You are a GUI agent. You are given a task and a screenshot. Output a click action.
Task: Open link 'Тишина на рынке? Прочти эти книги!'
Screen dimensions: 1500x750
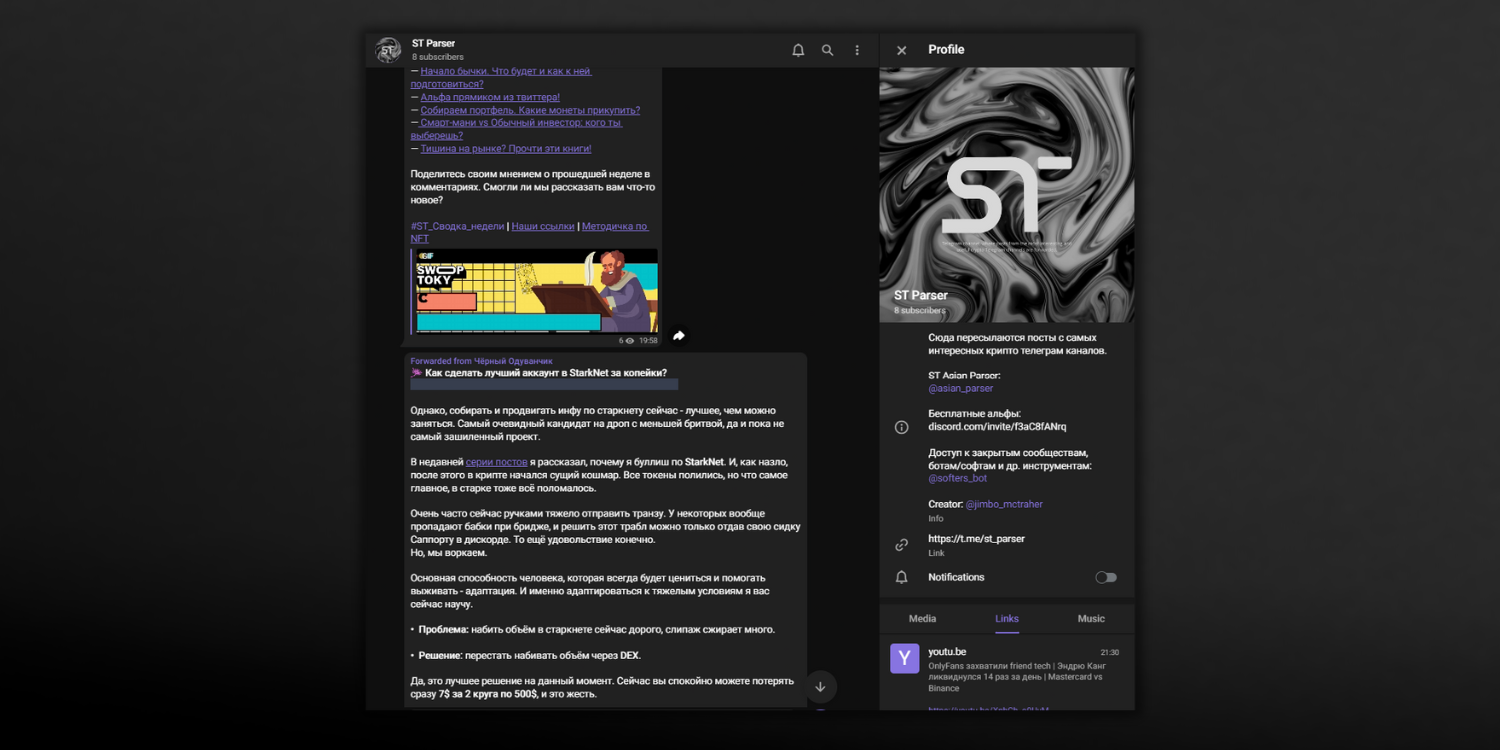point(506,149)
